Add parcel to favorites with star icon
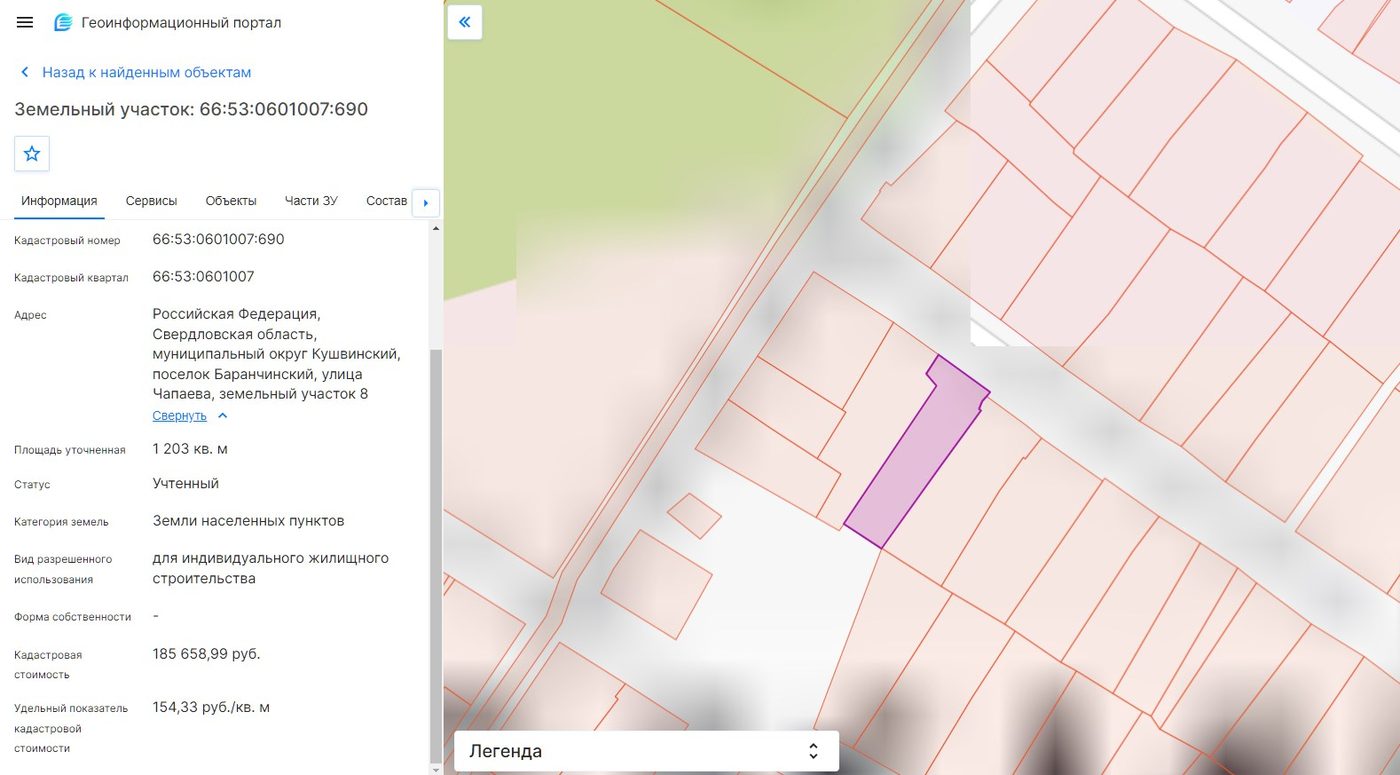The height and width of the screenshot is (775, 1400). click(32, 154)
